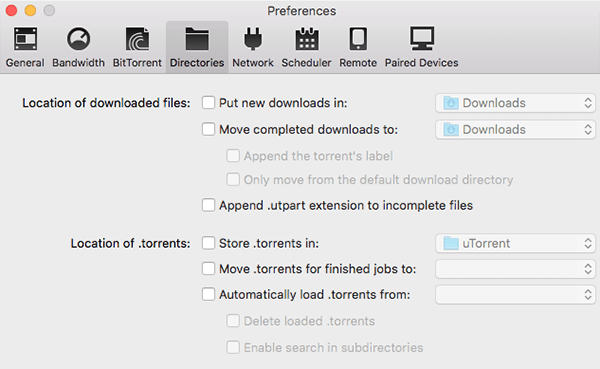The image size is (600, 369).
Task: Open Downloads dropdown for new downloads
Action: coord(515,103)
